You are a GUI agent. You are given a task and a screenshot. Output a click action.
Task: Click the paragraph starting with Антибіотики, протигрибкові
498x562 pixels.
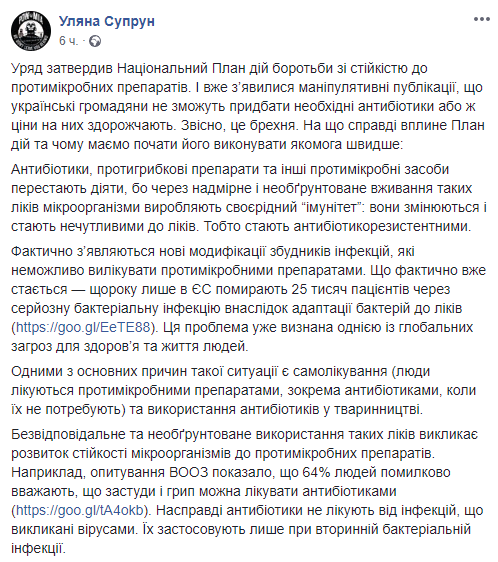point(249,198)
